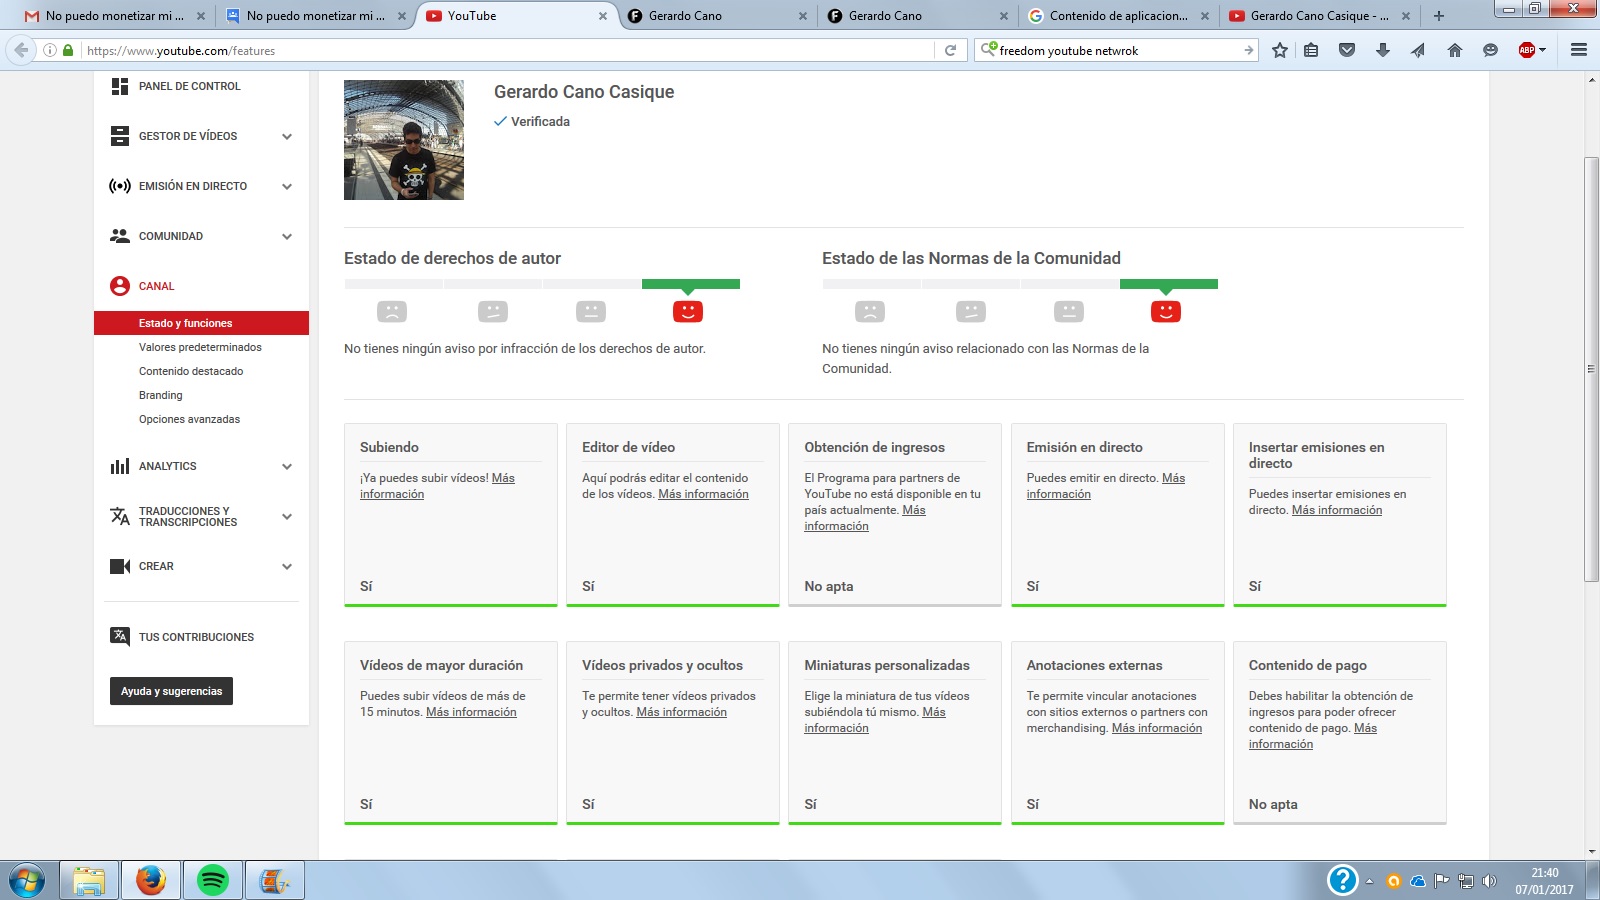
Task: Click the Ayuda y sugerencias button
Action: click(x=171, y=691)
